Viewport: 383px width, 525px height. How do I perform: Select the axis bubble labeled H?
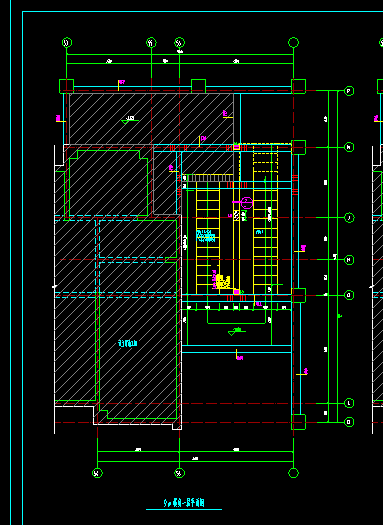[x=349, y=260]
